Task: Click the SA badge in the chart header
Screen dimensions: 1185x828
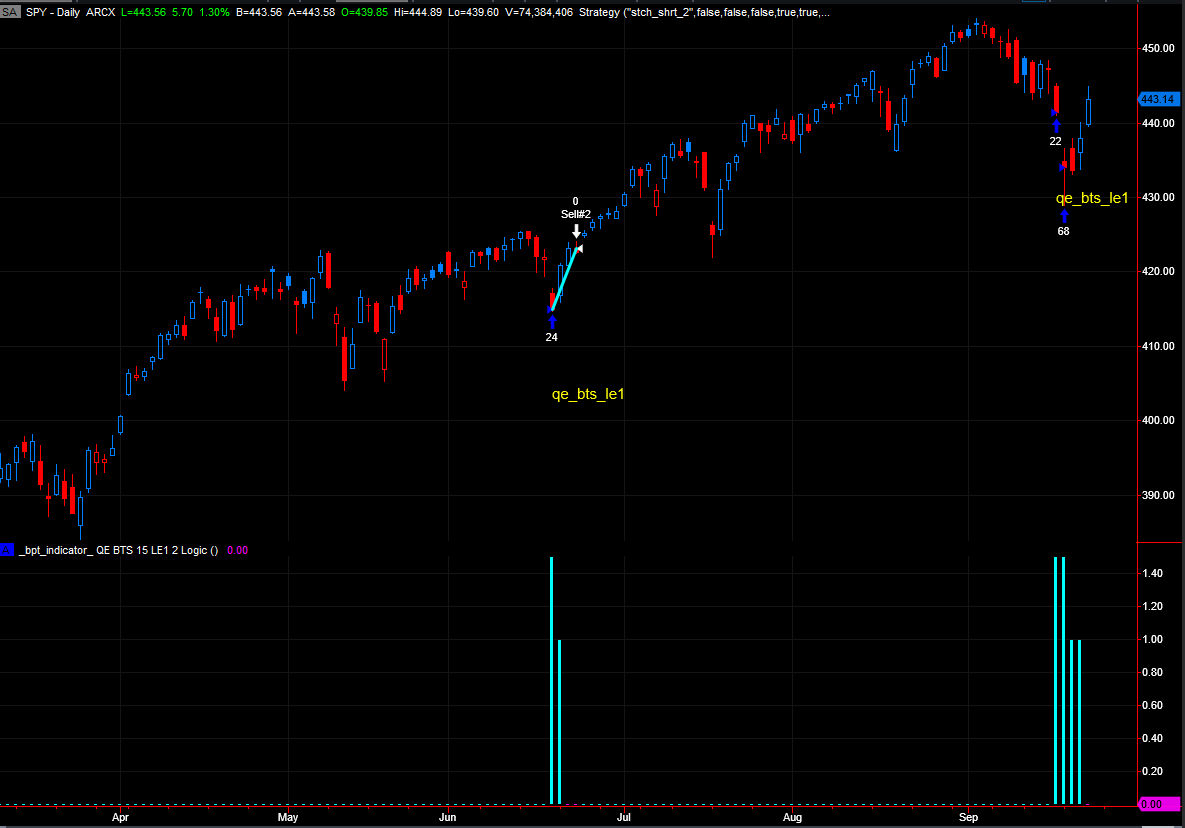Action: [10, 10]
